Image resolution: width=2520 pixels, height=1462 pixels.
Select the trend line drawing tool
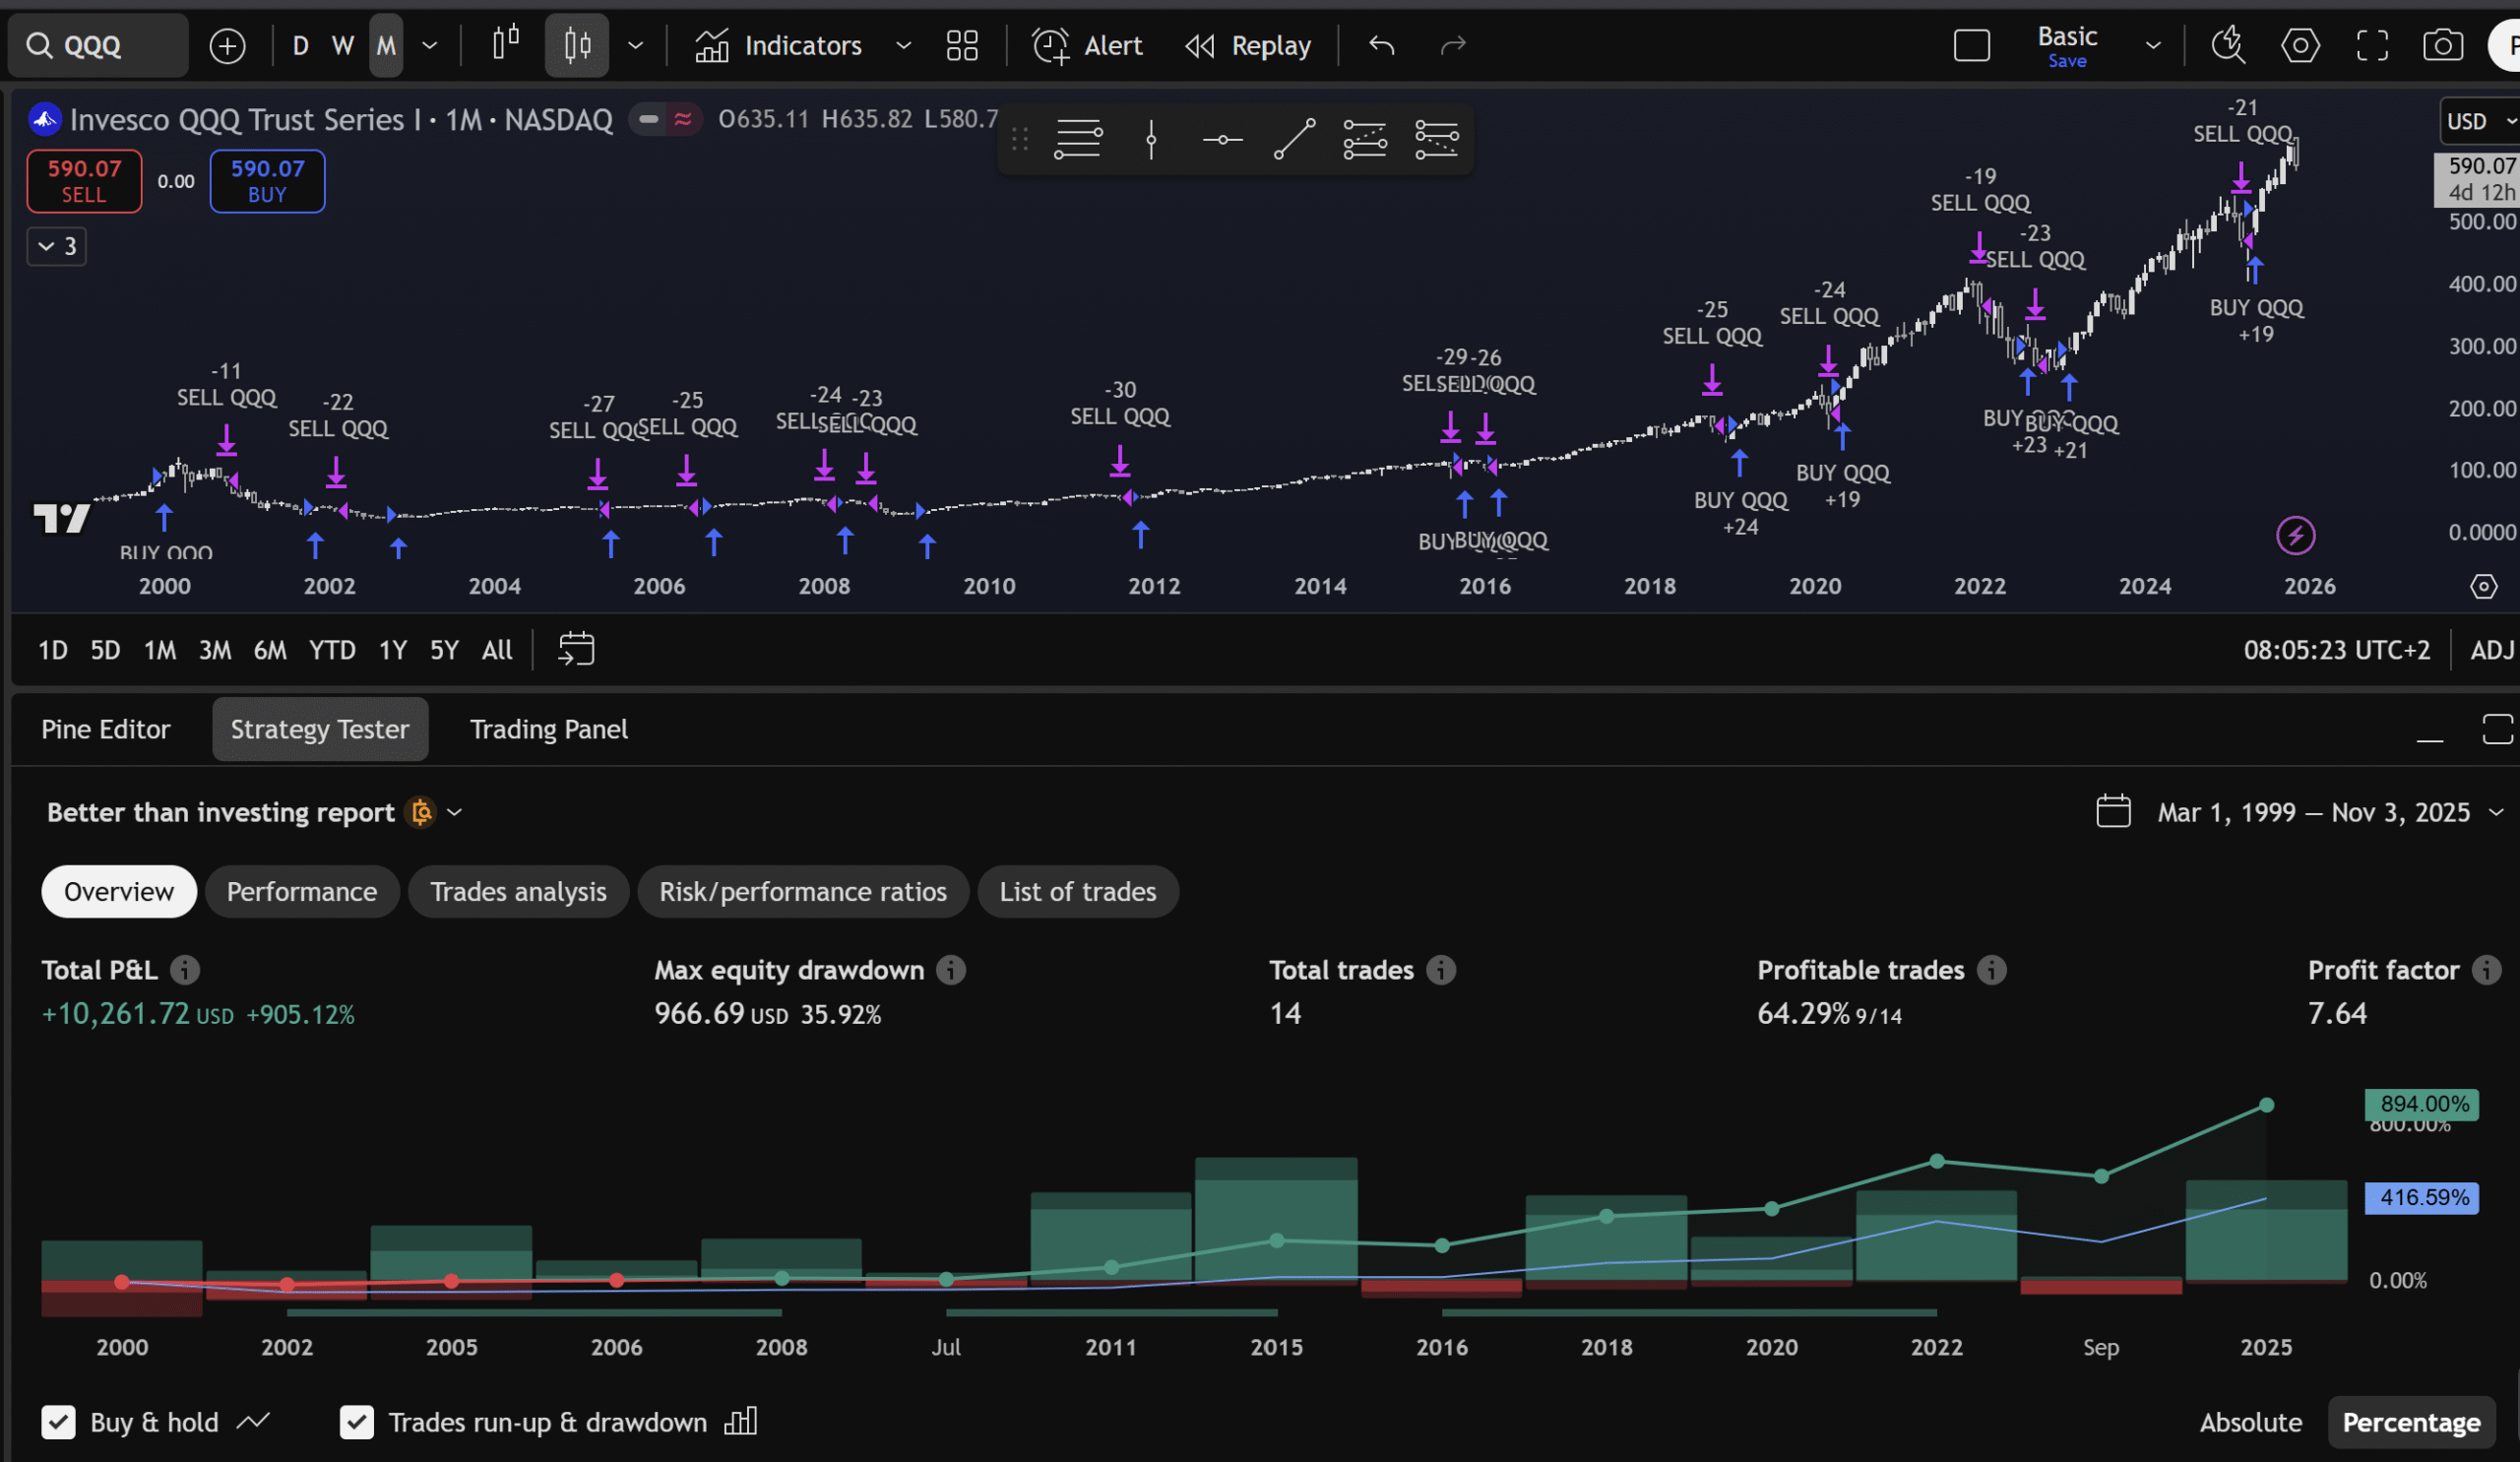coord(1294,139)
